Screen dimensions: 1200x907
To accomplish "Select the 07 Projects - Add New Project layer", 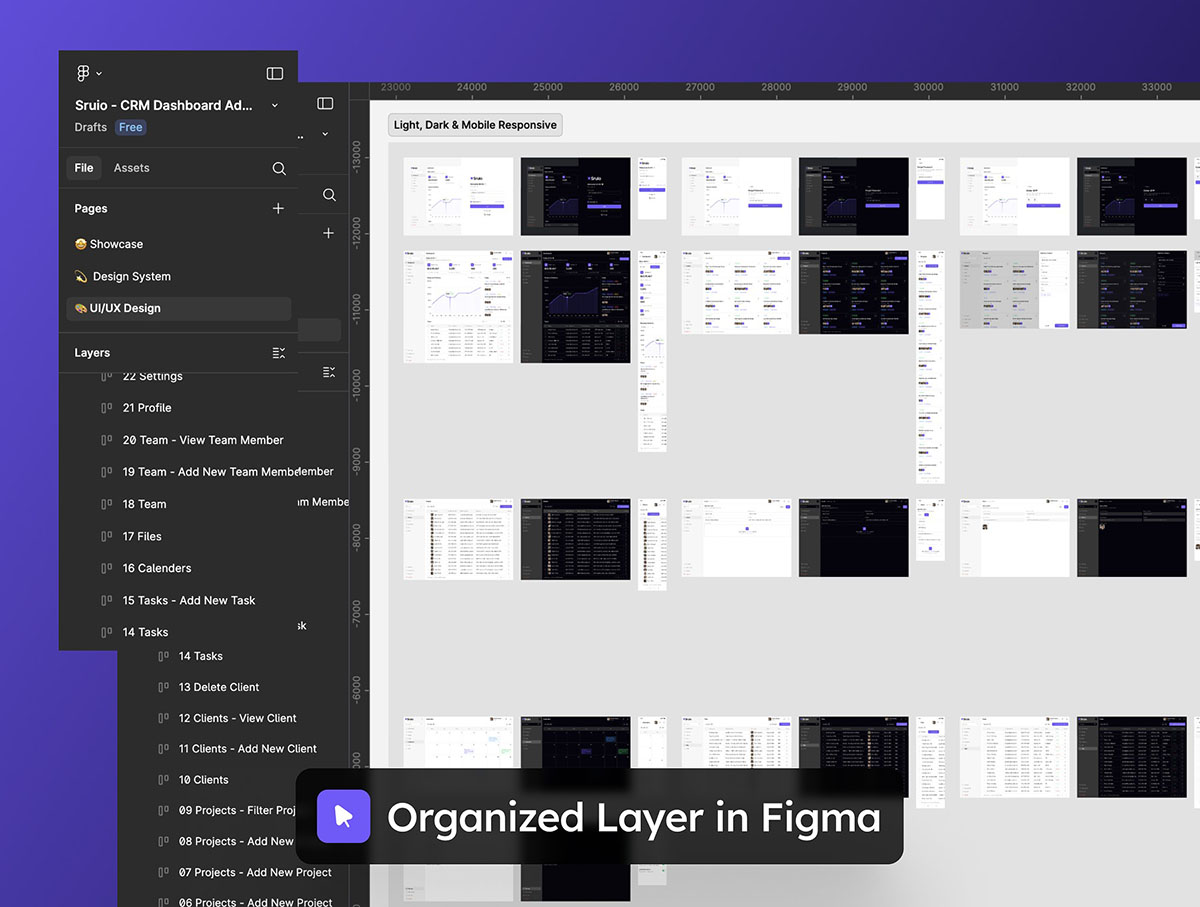I will pyautogui.click(x=255, y=873).
